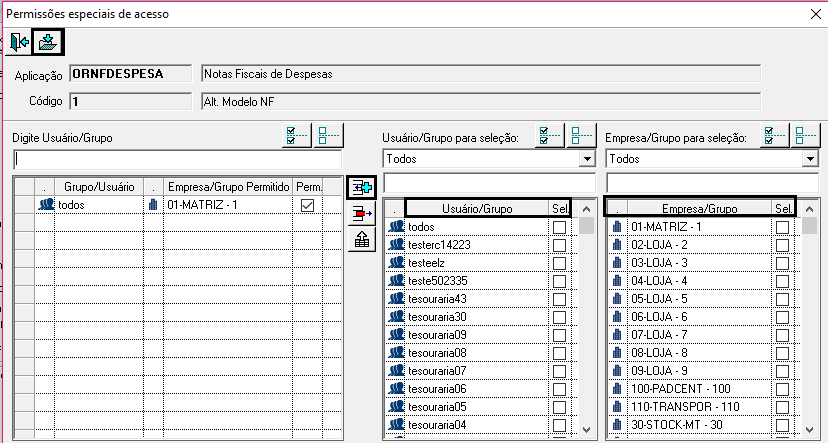Click the Código field showing 1

point(130,102)
